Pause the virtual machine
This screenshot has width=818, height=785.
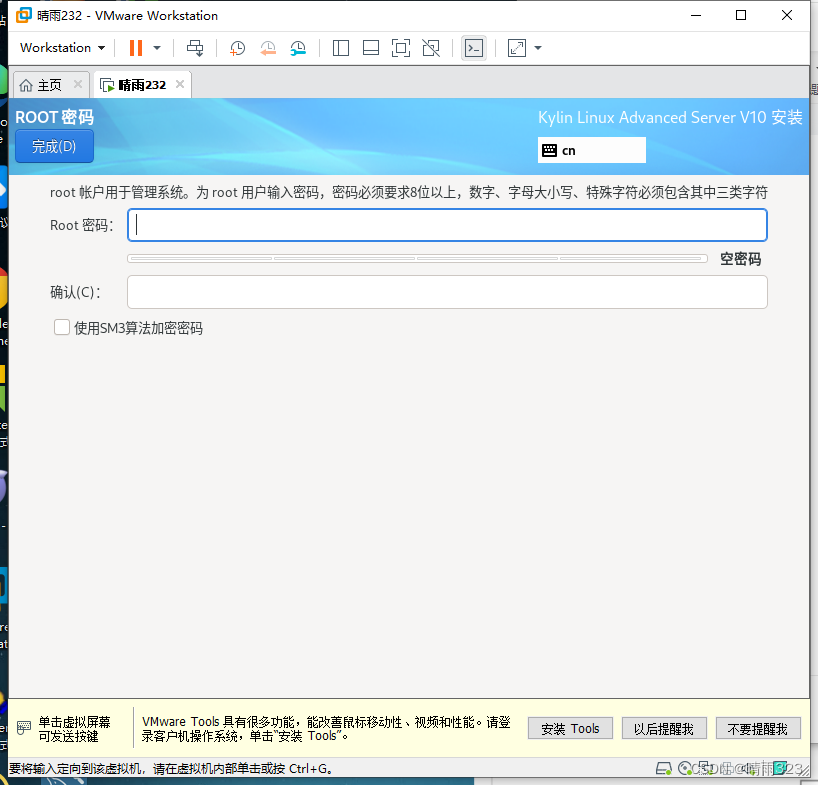tap(136, 48)
